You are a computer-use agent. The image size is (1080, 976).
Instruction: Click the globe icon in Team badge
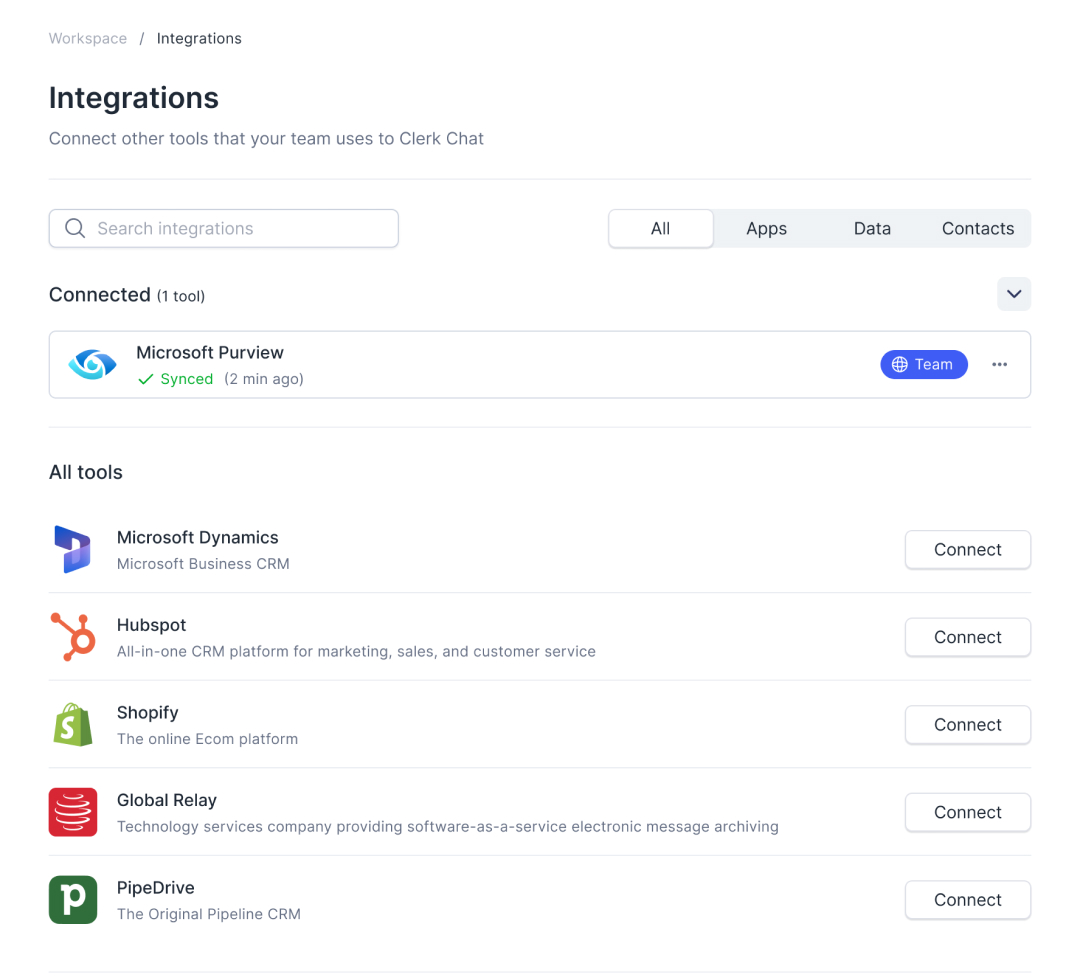(x=900, y=364)
